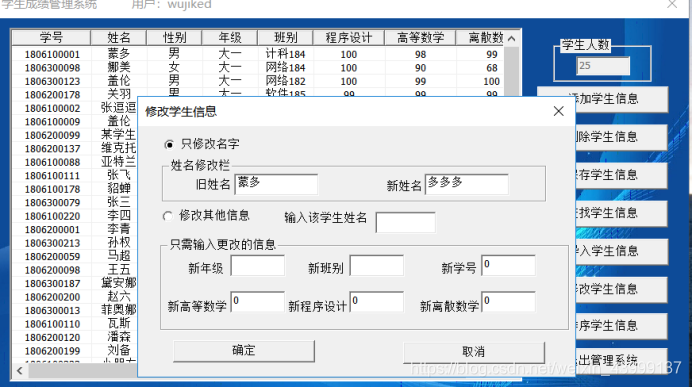Image resolution: width=692 pixels, height=387 pixels.
Task: Select student row 1806100110
Action: point(75,324)
